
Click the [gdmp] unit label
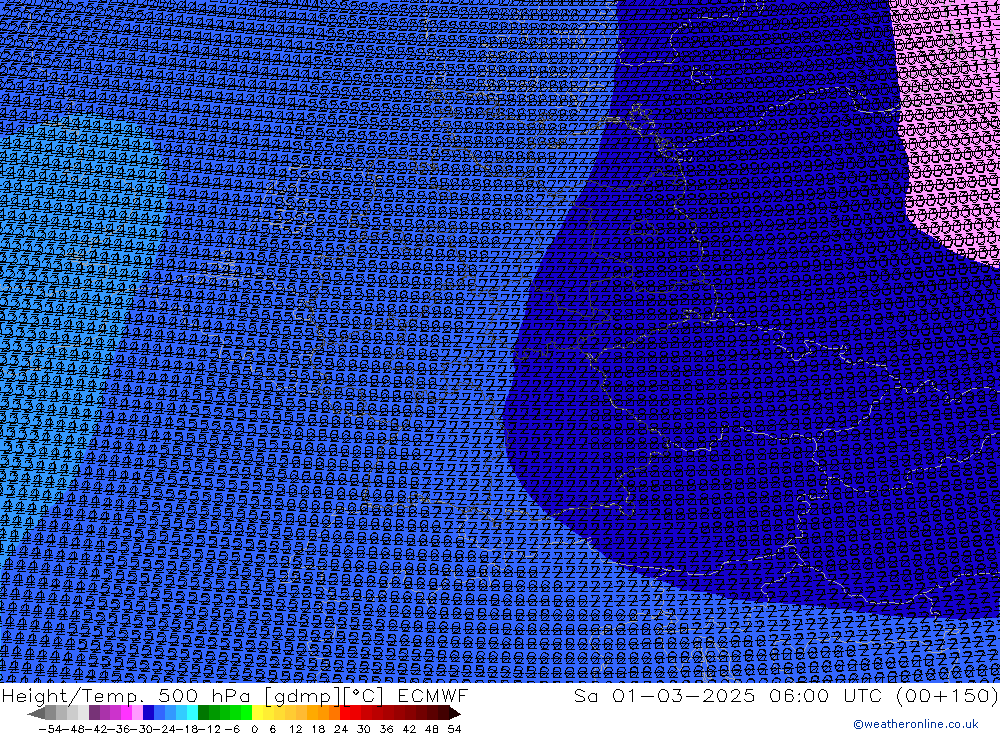pyautogui.click(x=314, y=695)
